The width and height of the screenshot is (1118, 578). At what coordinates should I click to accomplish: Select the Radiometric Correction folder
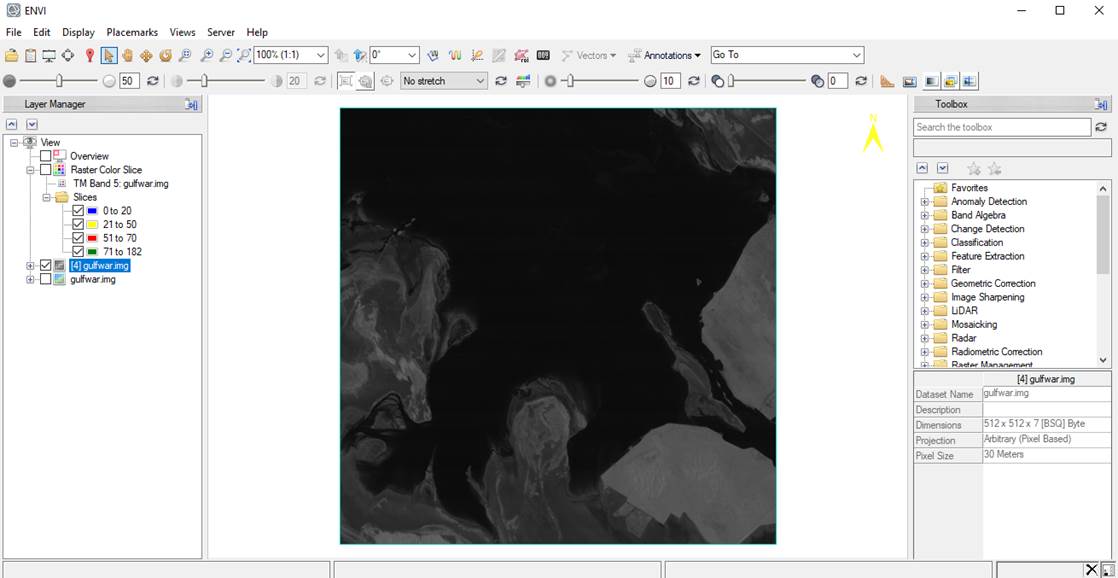pos(996,351)
